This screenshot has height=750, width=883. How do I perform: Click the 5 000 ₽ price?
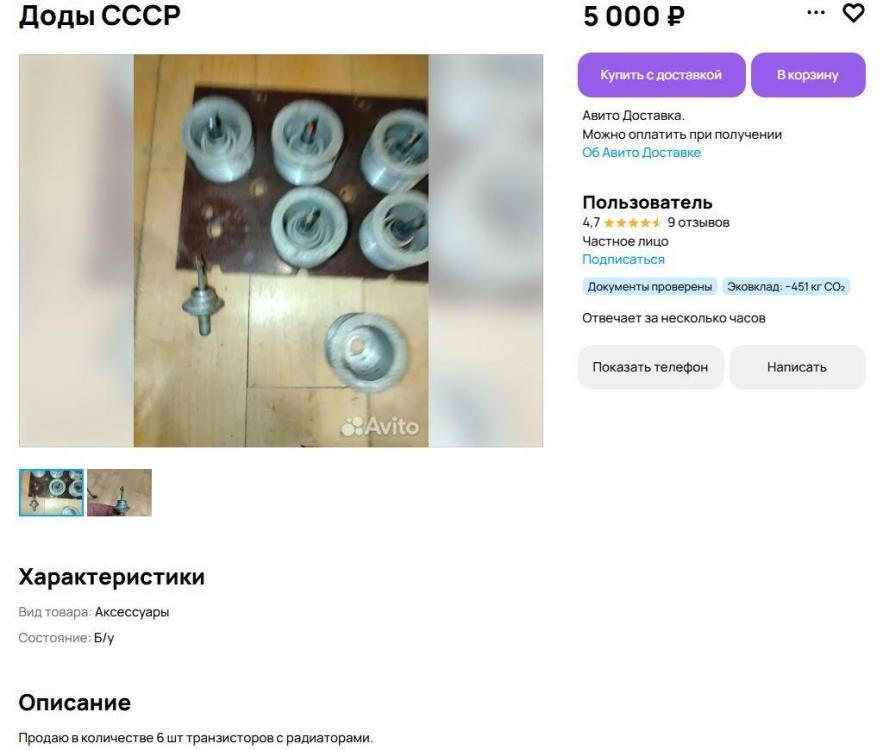tap(634, 16)
